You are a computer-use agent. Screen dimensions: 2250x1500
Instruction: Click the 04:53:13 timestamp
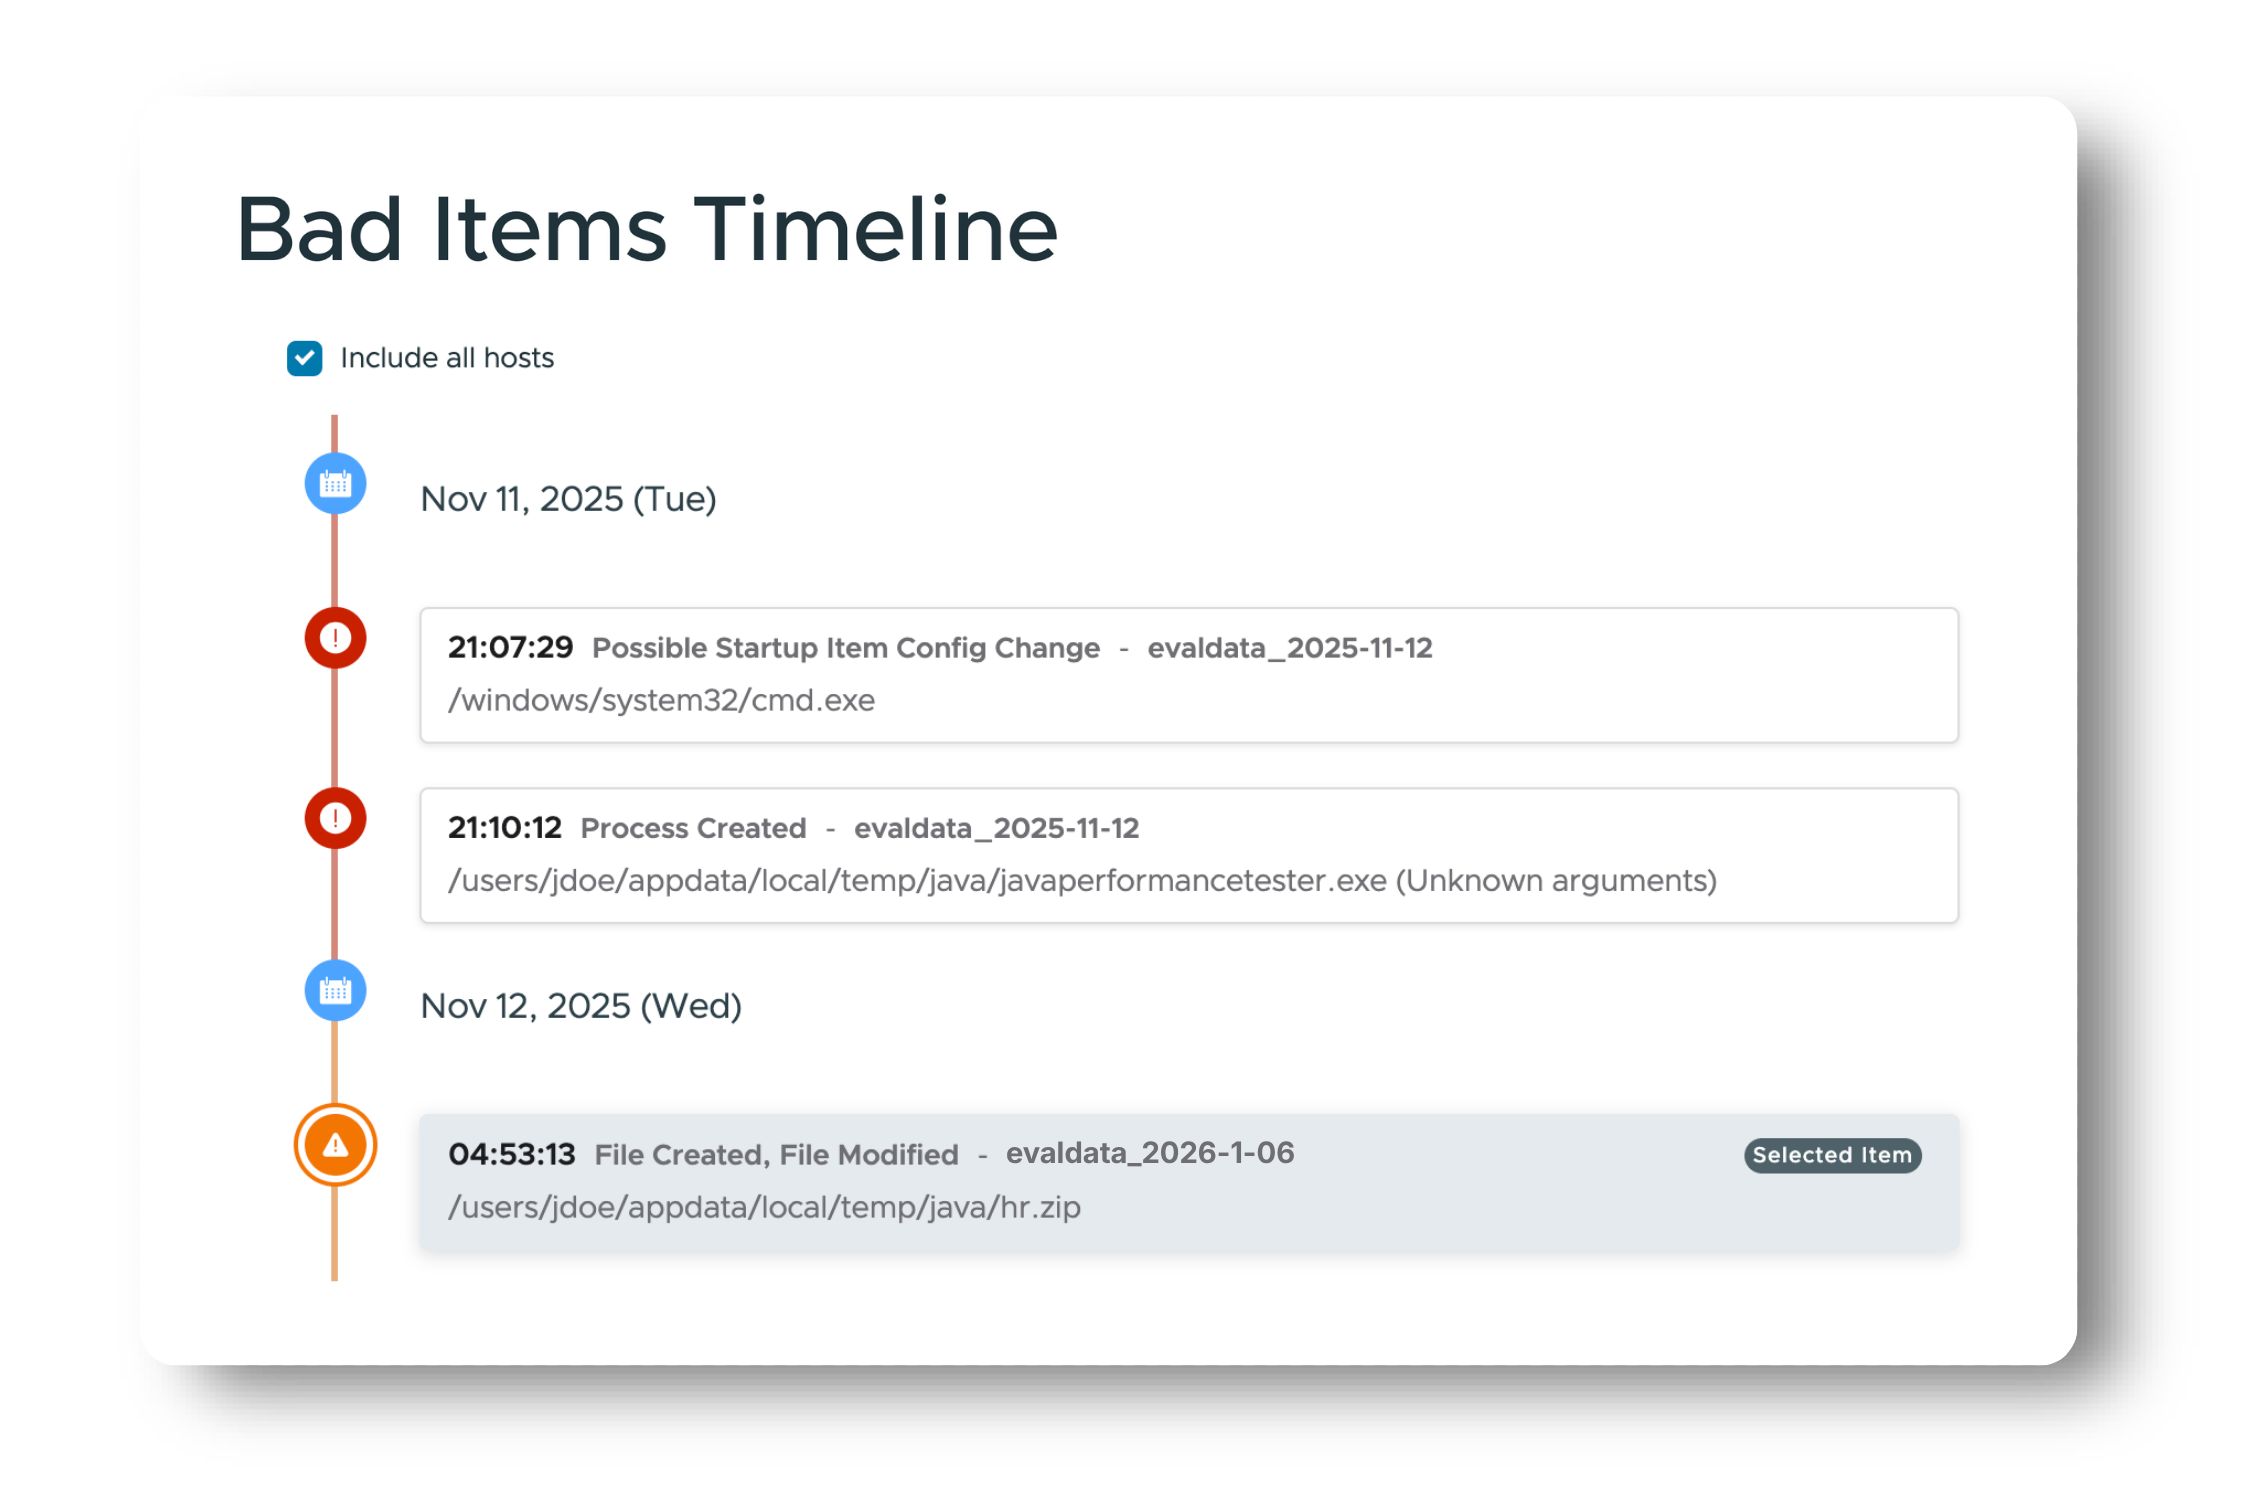(511, 1154)
